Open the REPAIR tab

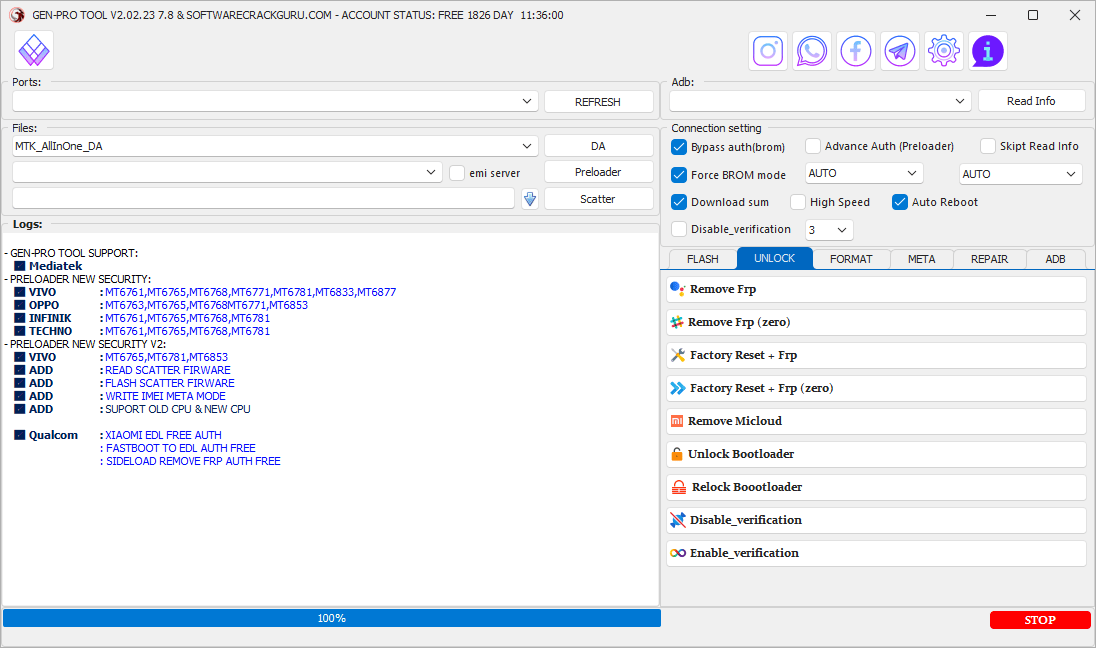coord(988,259)
